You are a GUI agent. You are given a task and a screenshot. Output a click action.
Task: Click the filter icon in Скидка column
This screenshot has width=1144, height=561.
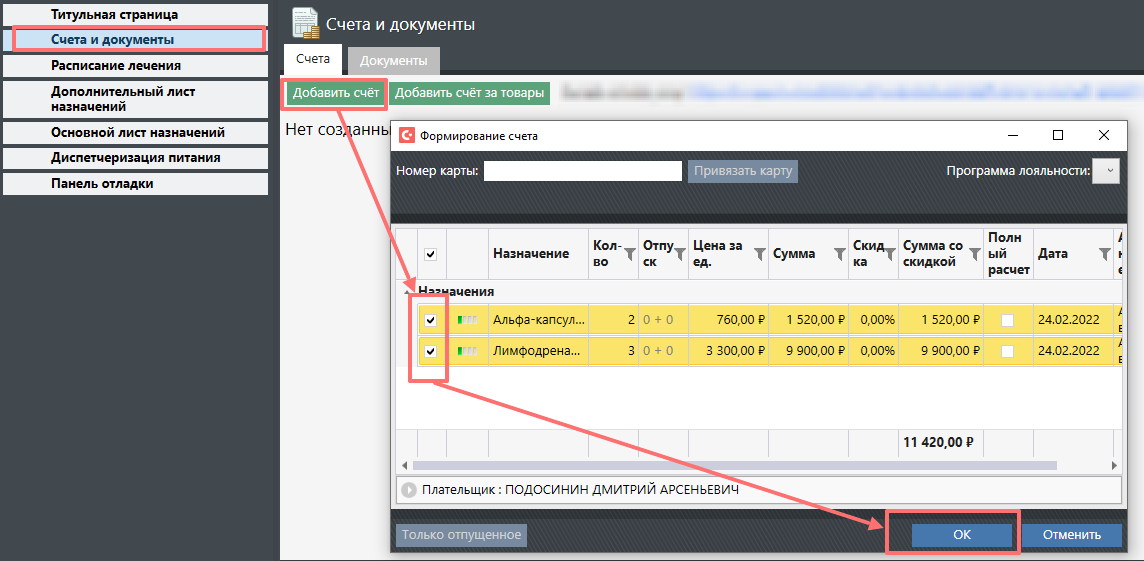(888, 254)
